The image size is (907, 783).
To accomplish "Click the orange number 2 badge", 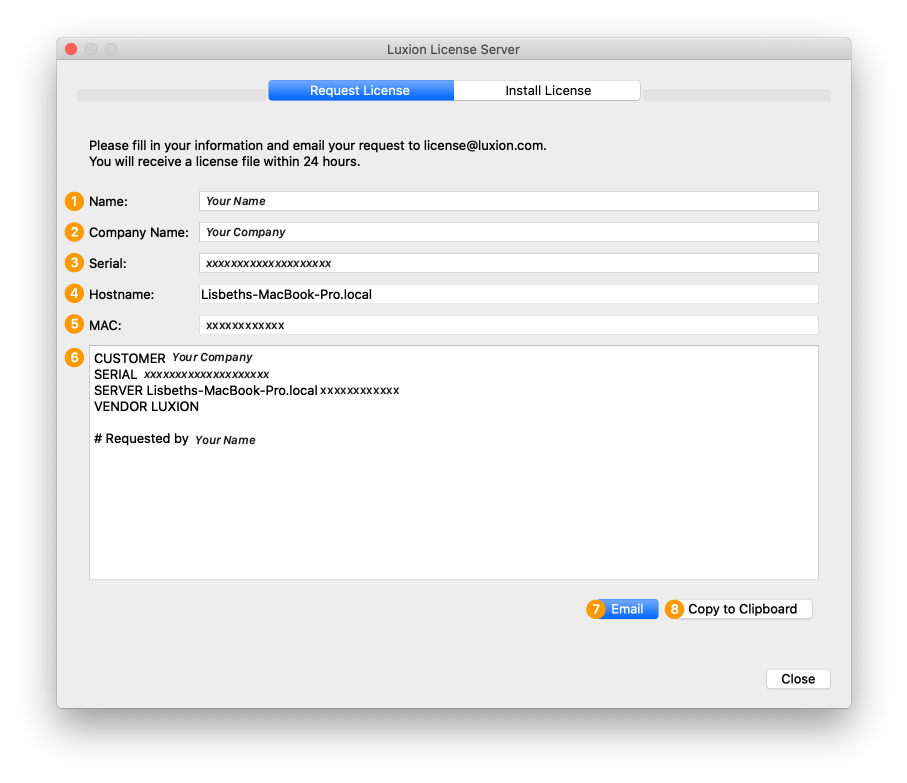I will tap(74, 232).
